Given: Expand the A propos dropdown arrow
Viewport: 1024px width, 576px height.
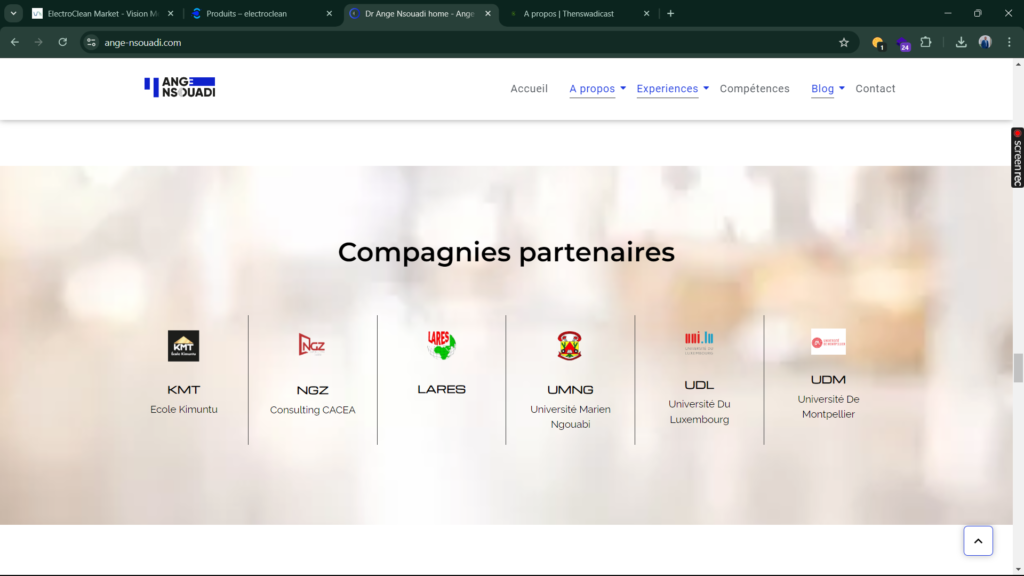Looking at the screenshot, I should [623, 88].
